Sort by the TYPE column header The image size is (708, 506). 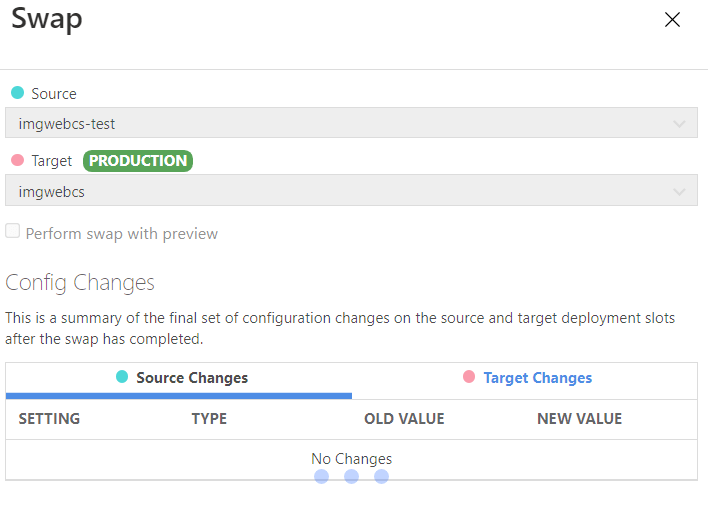click(209, 419)
